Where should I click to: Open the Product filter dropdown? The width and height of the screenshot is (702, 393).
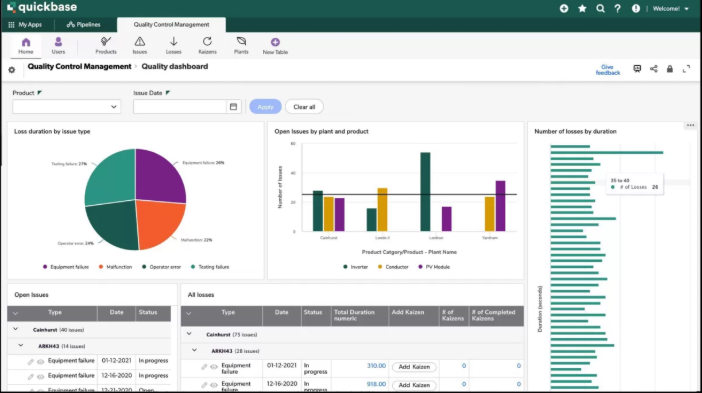(67, 107)
